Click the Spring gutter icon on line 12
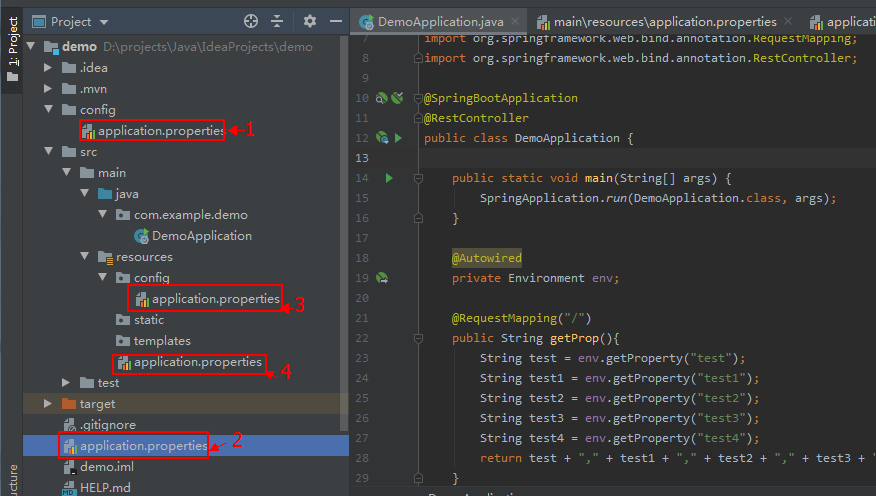876x496 pixels. (x=382, y=138)
